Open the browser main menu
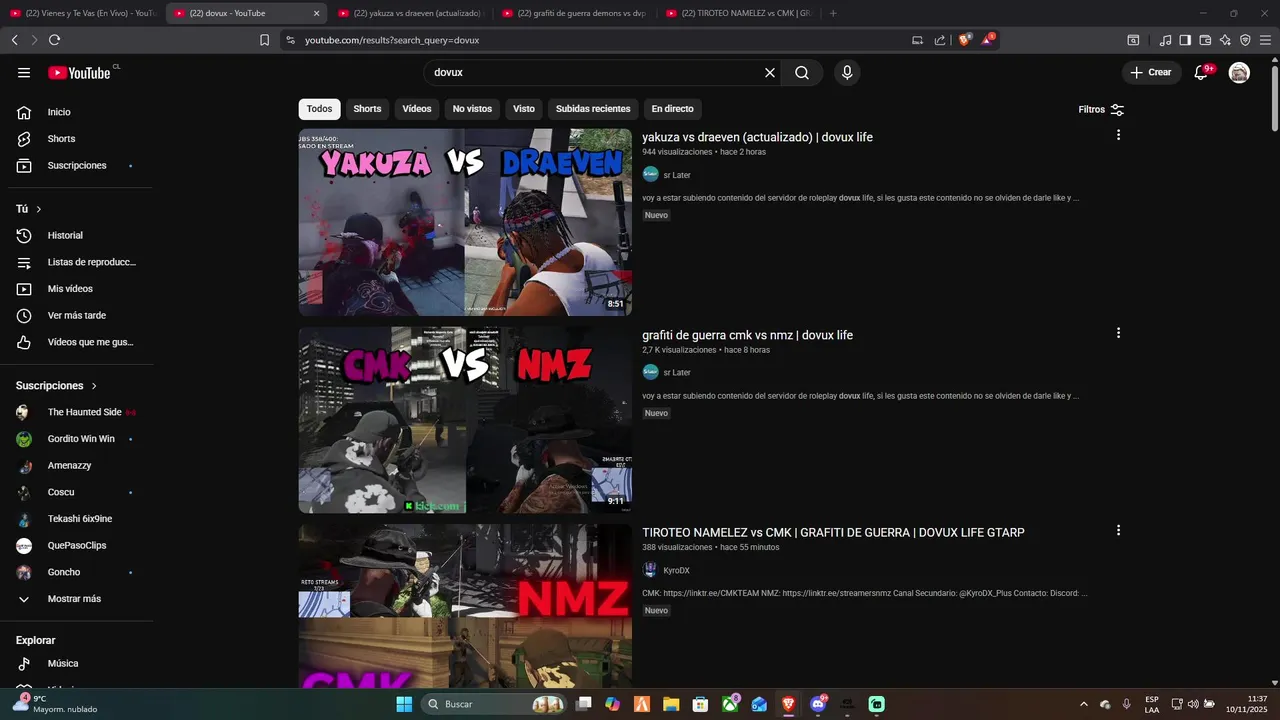Image resolution: width=1280 pixels, height=720 pixels. (1265, 40)
